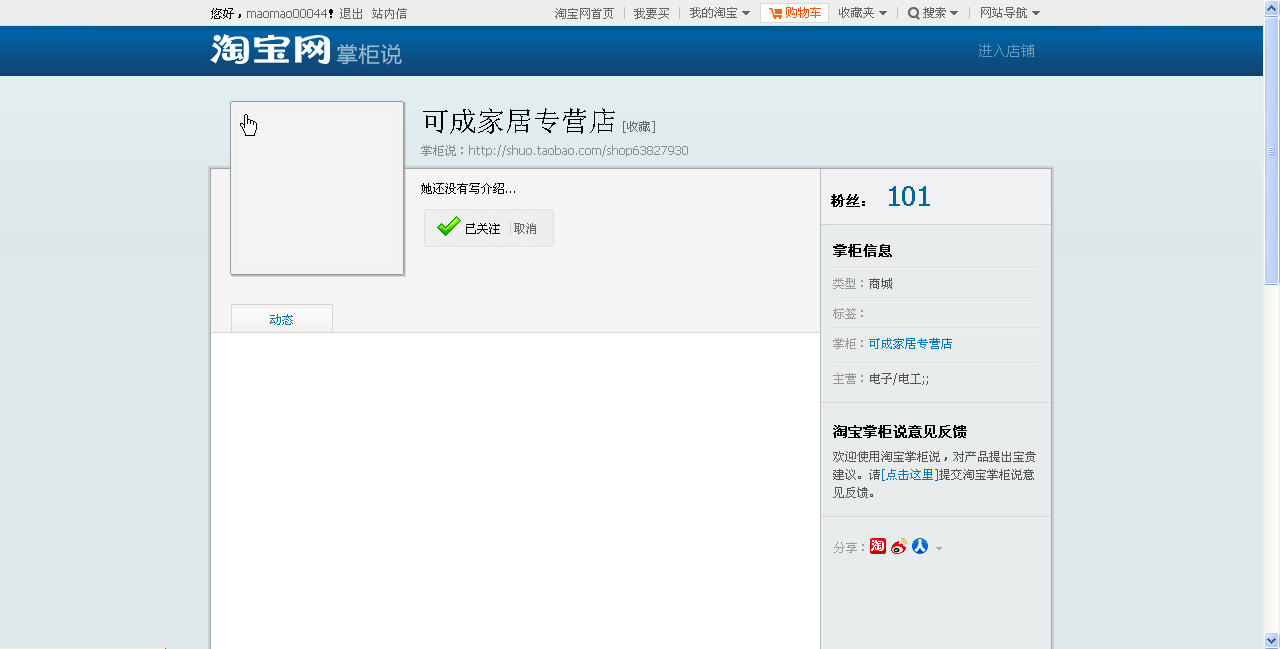Cancel following with 取消 button
The image size is (1280, 649).
point(525,229)
